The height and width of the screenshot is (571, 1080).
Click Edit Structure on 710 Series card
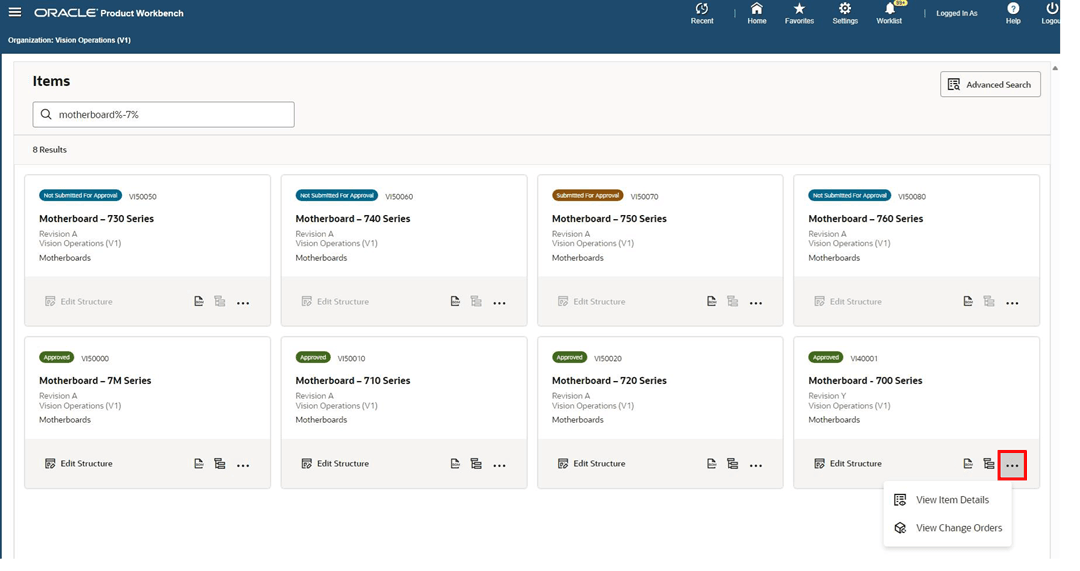tap(335, 464)
